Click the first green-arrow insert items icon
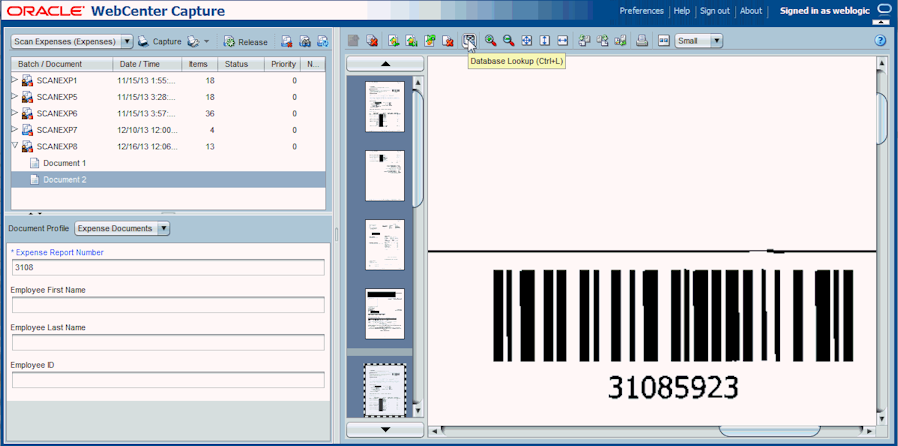 click(393, 41)
